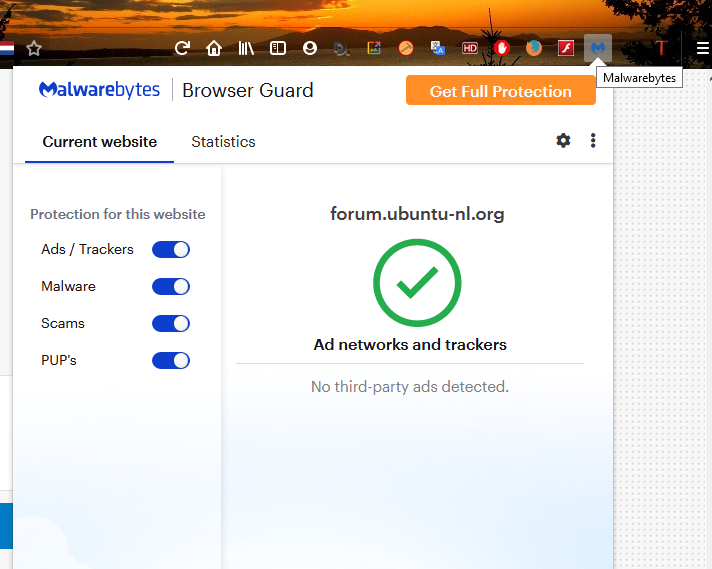Turn off the Malware protection toggle
This screenshot has width=712, height=569.
[171, 287]
